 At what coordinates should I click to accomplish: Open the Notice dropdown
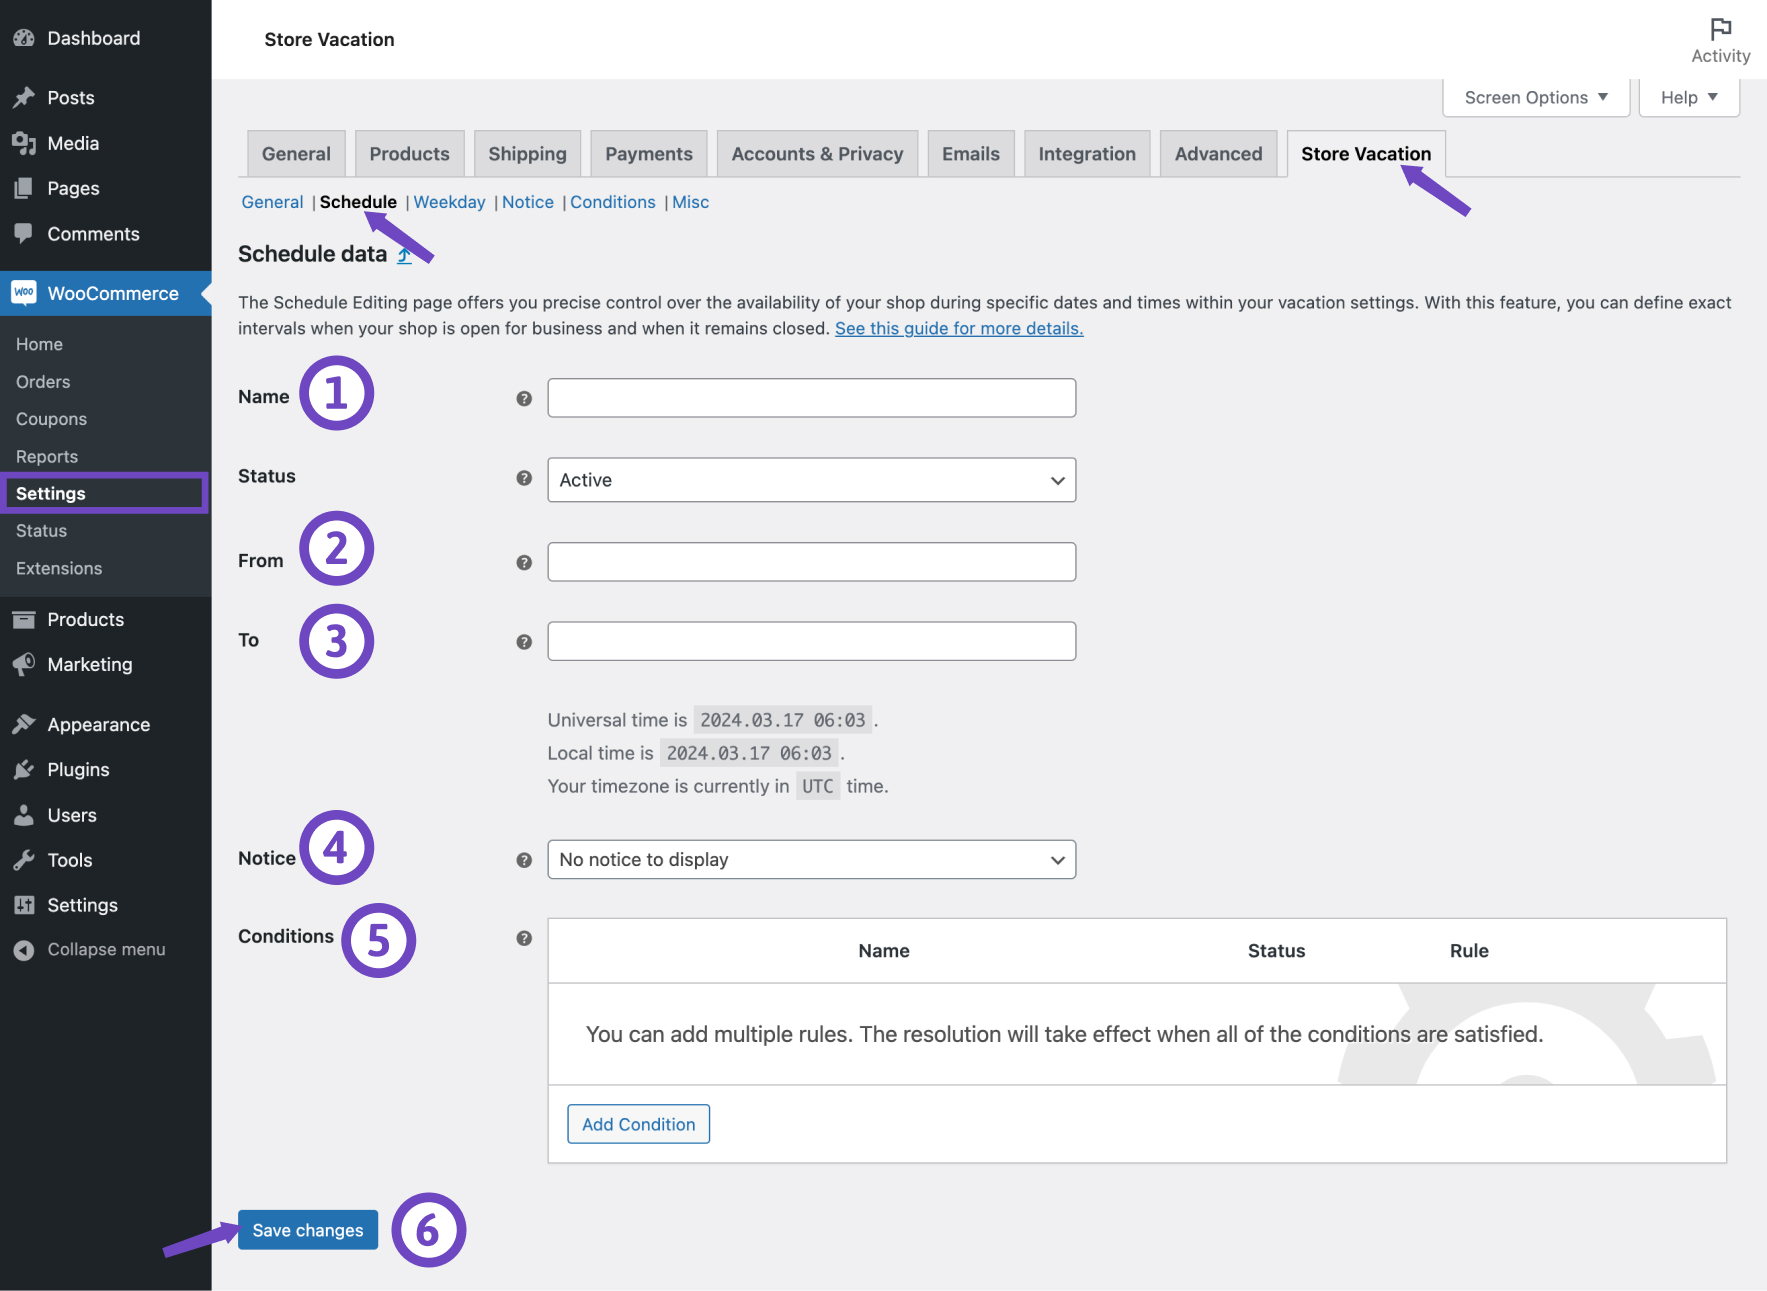810,859
